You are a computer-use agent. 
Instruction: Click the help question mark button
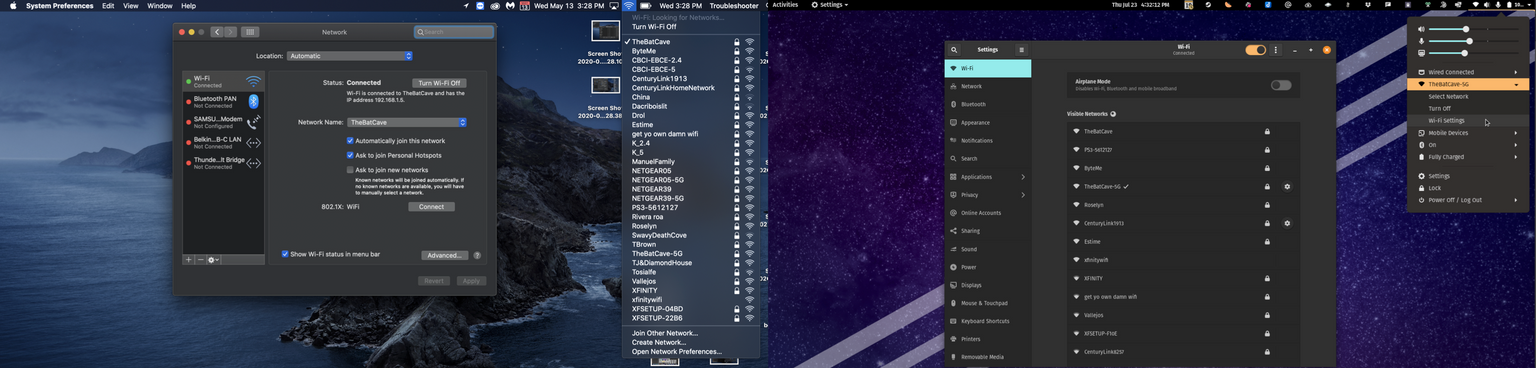tap(477, 255)
